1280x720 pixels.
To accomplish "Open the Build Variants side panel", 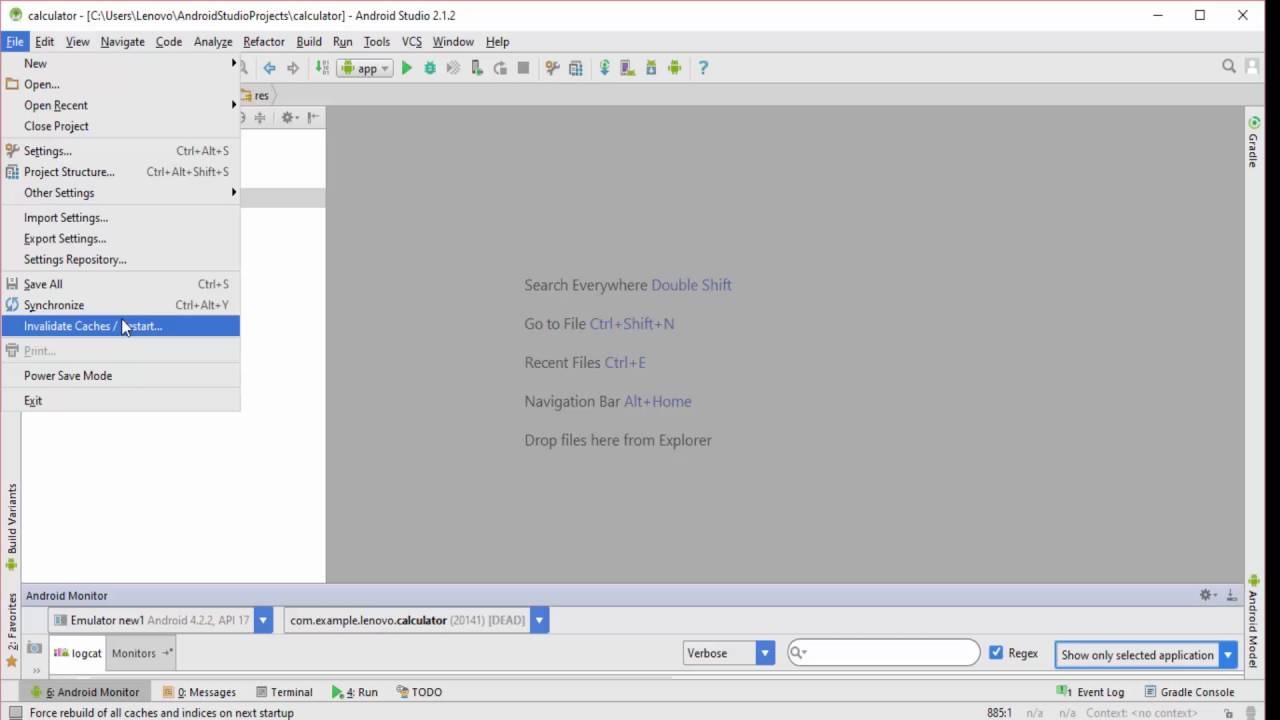I will (x=12, y=527).
